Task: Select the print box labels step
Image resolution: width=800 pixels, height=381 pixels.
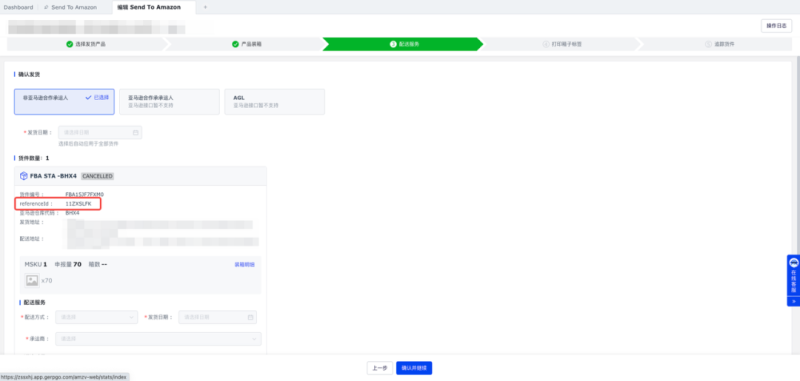Action: [562, 44]
